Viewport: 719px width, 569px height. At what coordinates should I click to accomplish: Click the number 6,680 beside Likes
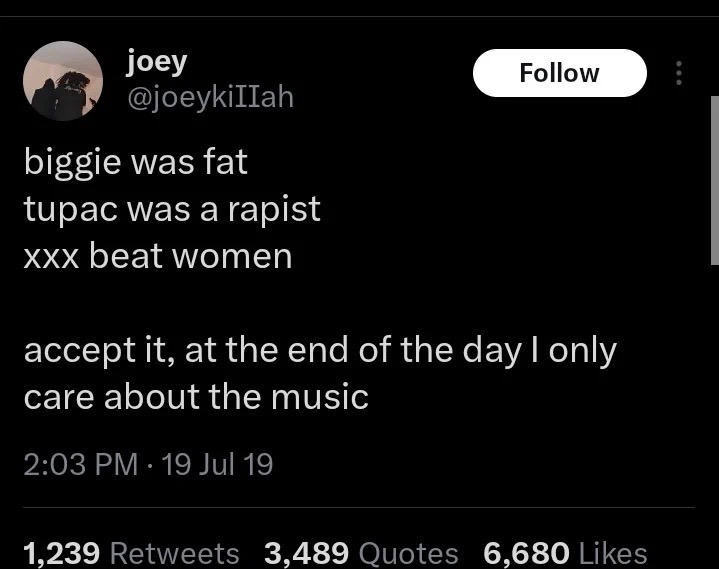coord(526,552)
